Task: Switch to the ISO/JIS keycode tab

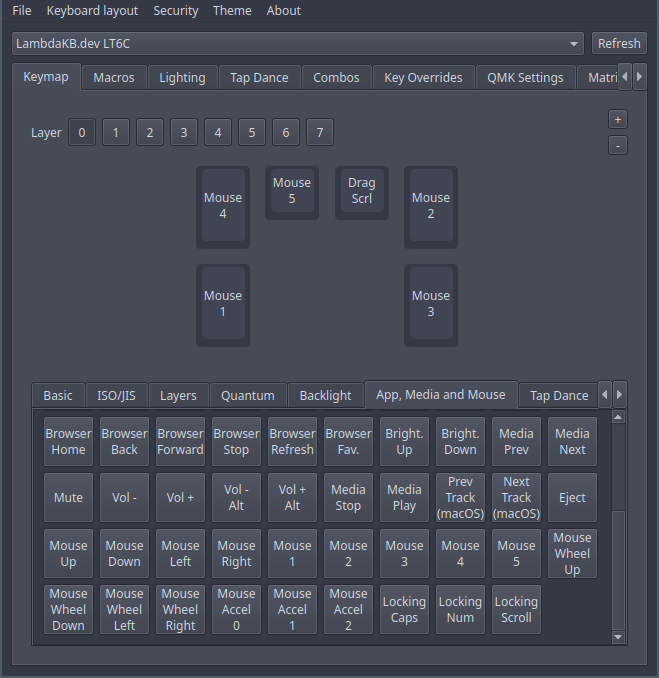Action: point(116,396)
